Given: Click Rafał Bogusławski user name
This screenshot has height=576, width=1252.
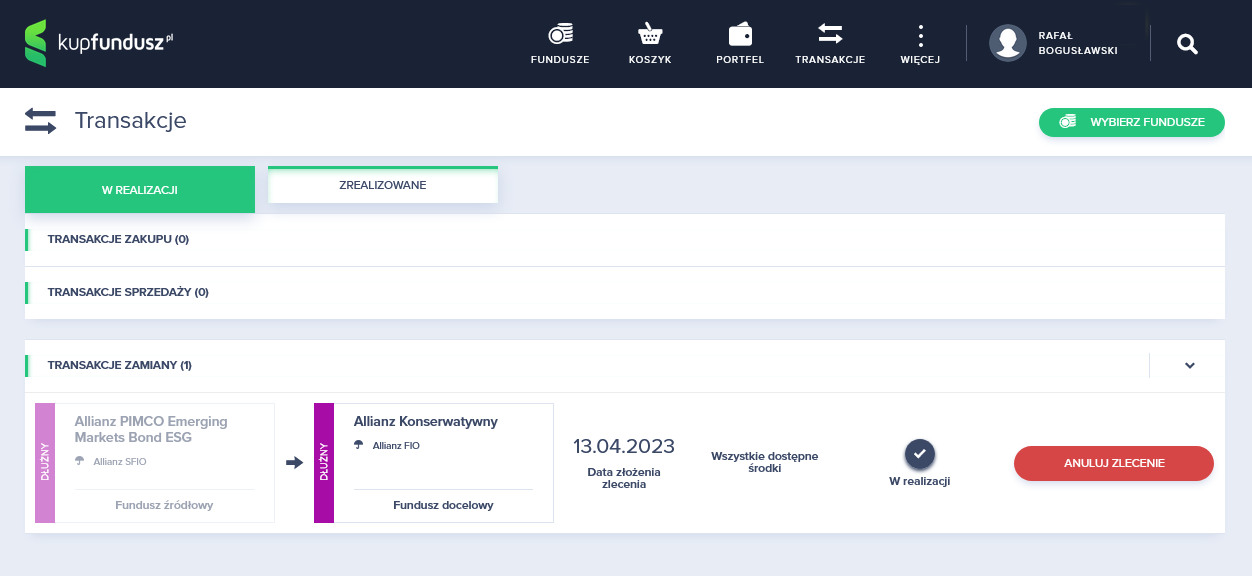Looking at the screenshot, I should point(1078,42).
